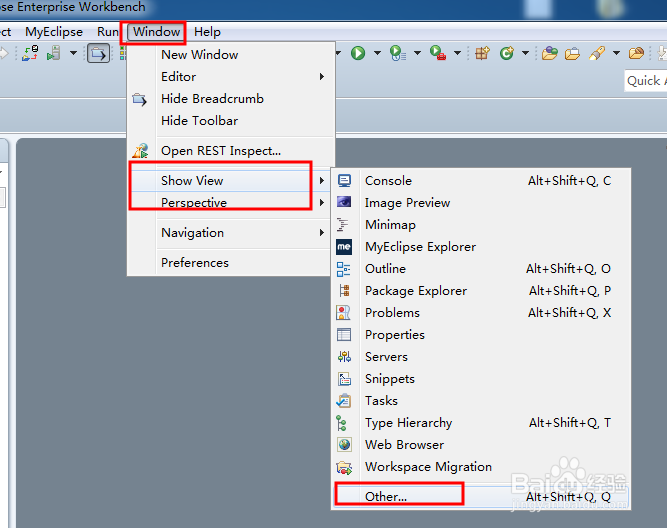Show the Properties view

click(481, 335)
